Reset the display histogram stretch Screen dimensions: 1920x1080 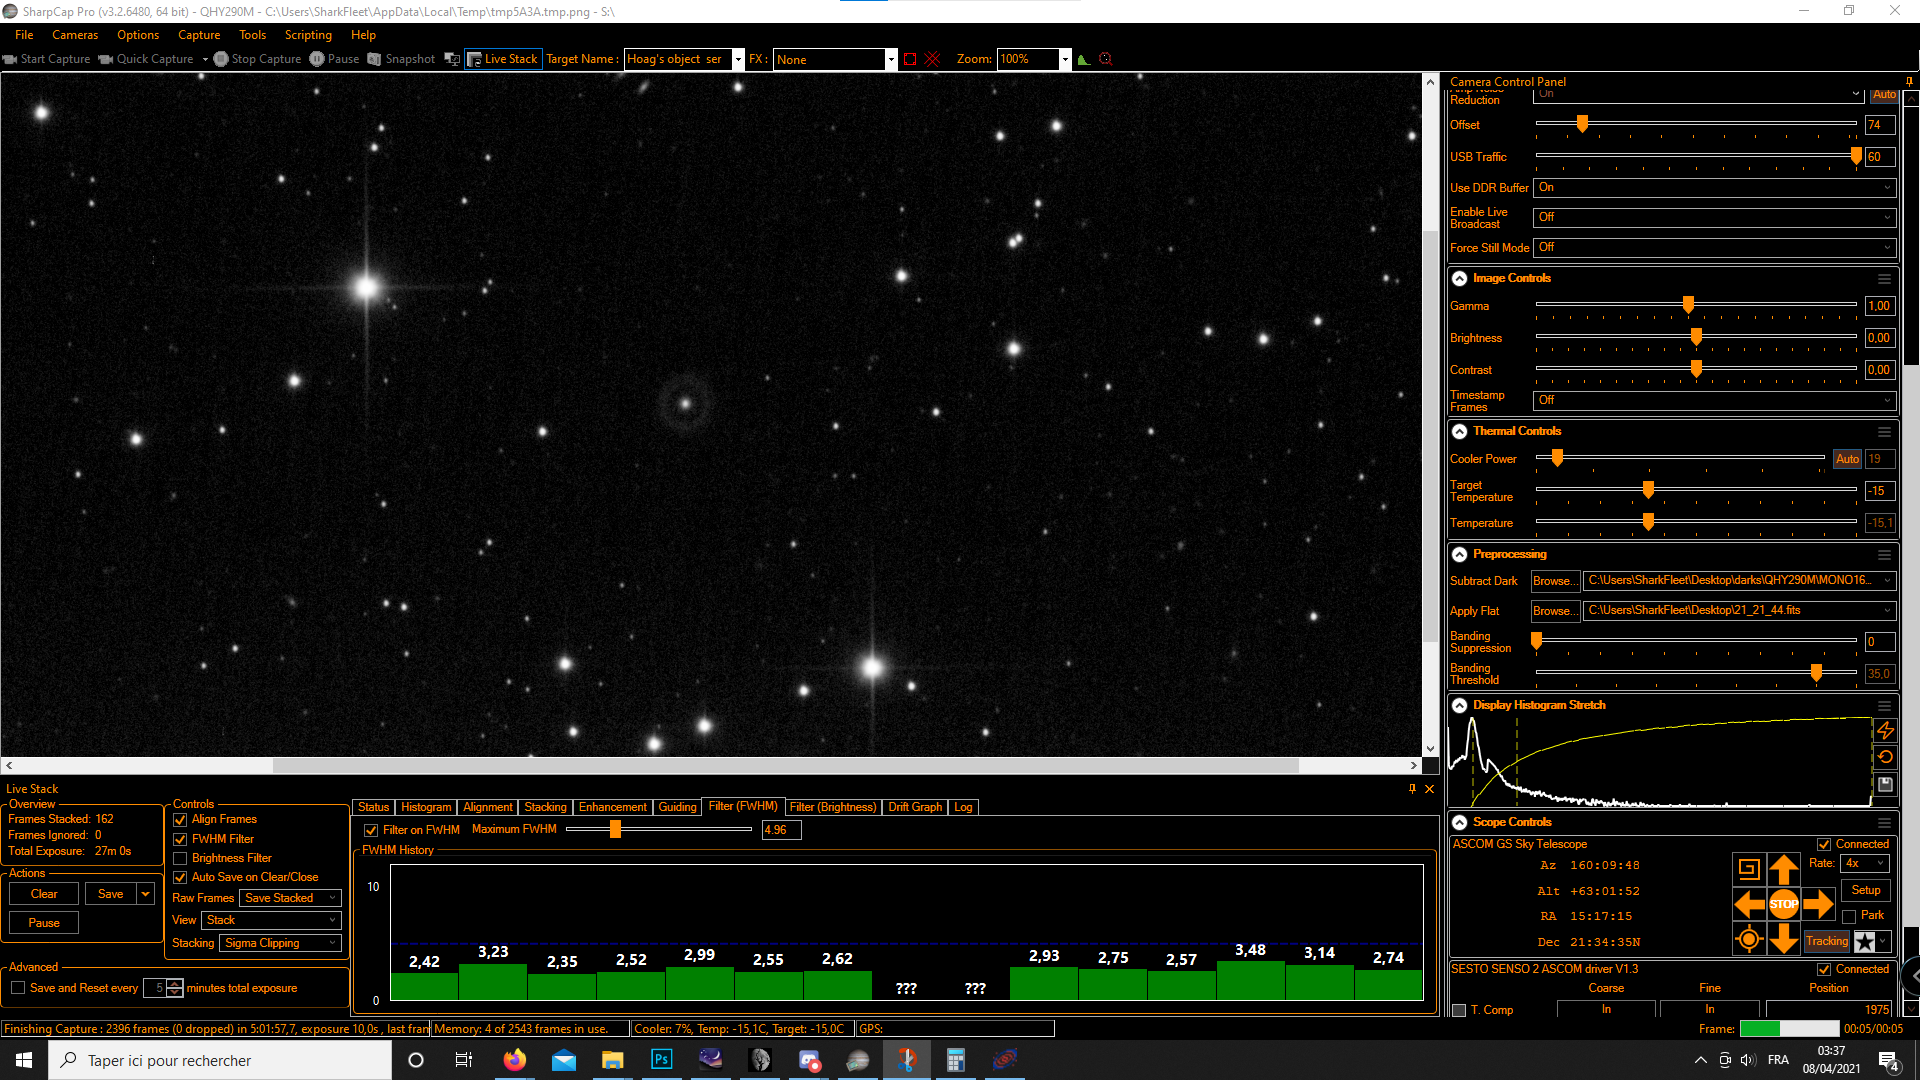1885,757
